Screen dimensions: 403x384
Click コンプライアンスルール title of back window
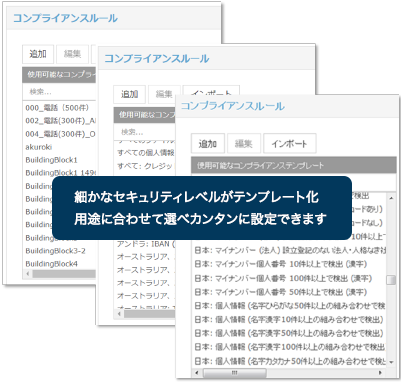(65, 18)
